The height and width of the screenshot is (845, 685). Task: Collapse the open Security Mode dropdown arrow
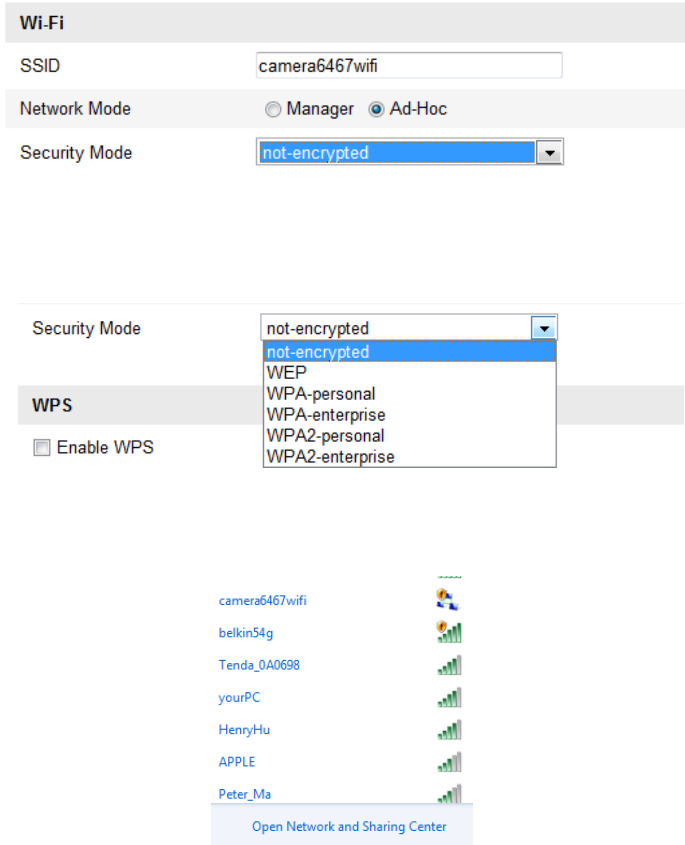544,328
